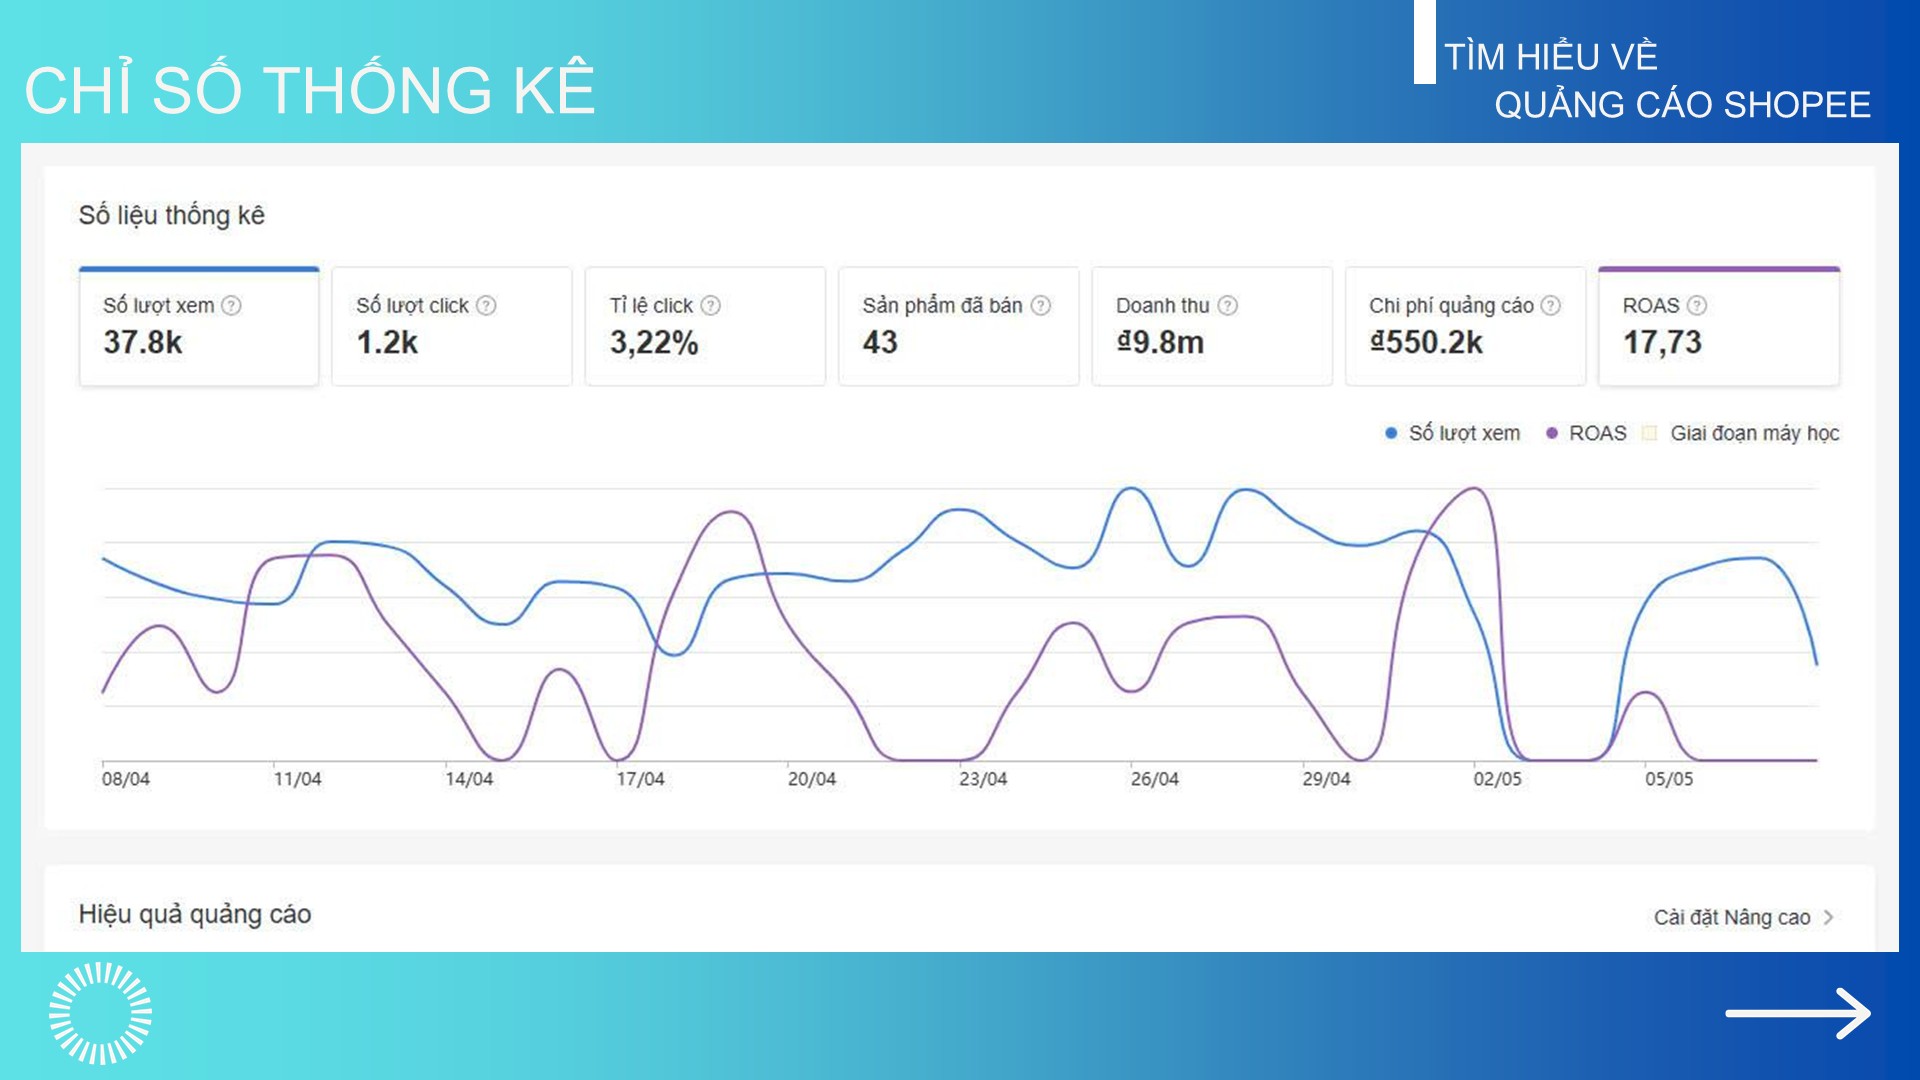
Task: Click the 29/04 date on the chart axis
Action: [1326, 779]
